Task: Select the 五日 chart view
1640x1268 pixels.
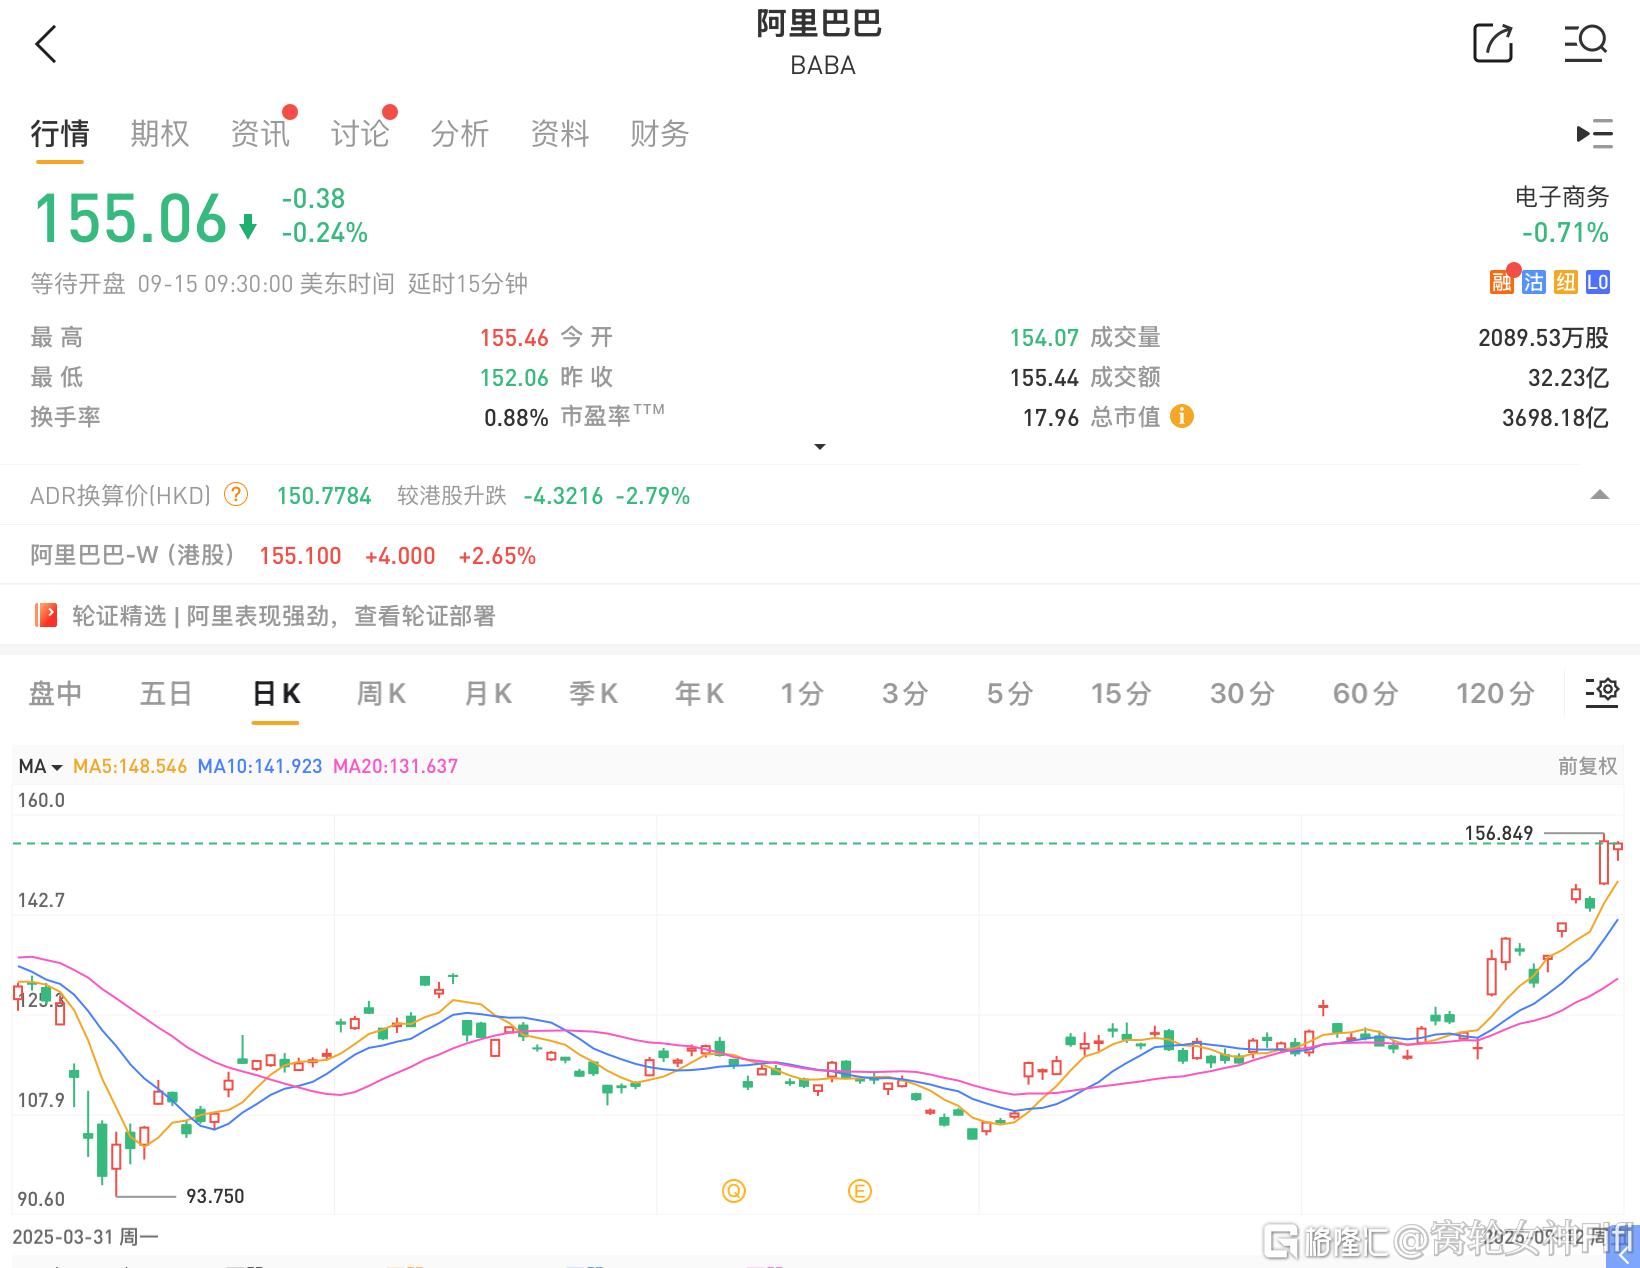Action: (166, 694)
